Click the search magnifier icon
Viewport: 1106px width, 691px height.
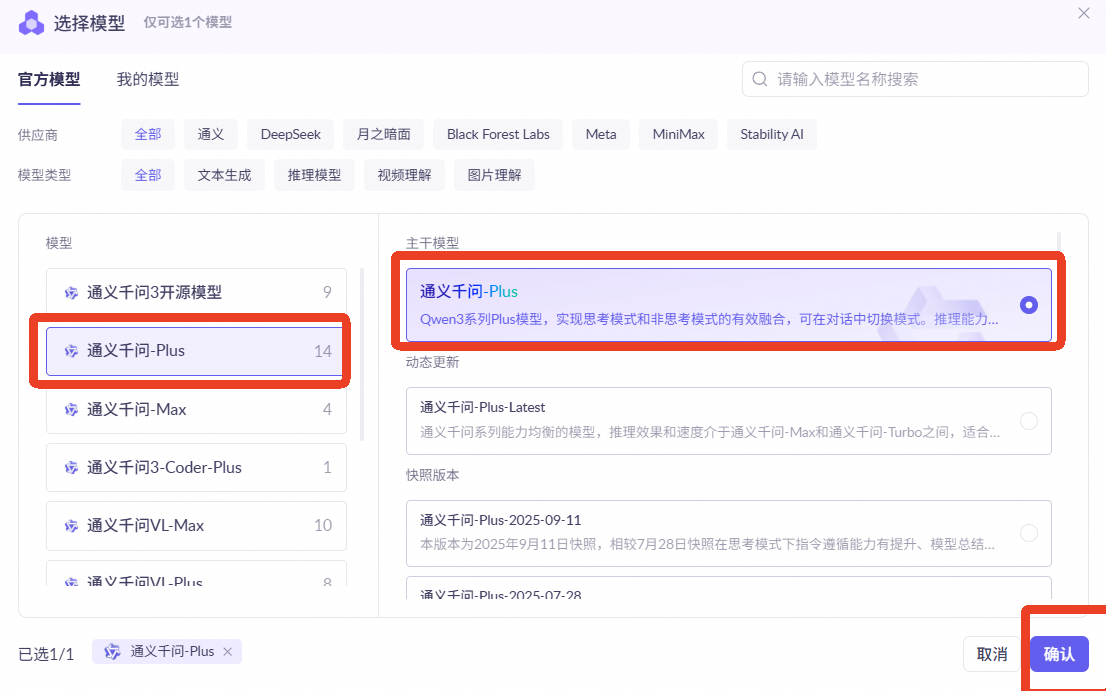click(760, 79)
